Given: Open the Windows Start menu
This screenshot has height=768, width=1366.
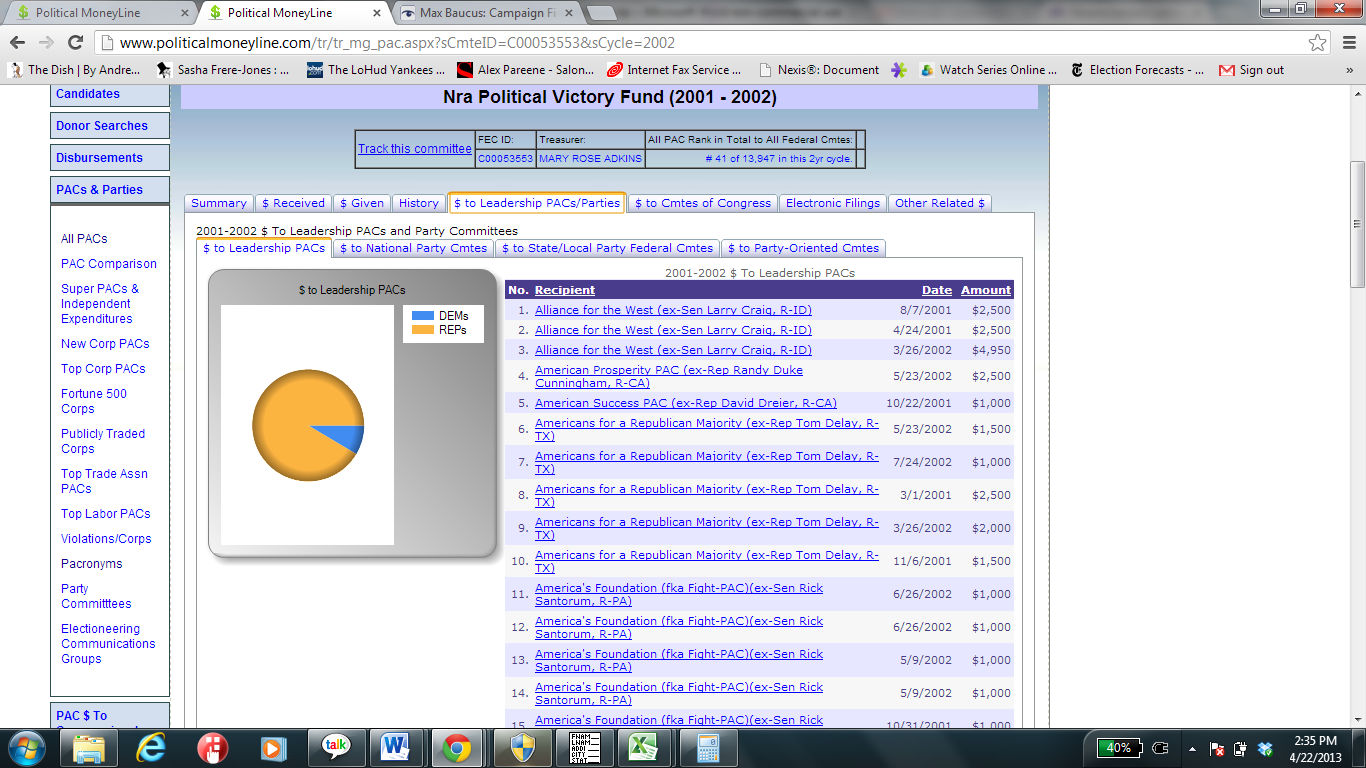Looking at the screenshot, I should (25, 747).
